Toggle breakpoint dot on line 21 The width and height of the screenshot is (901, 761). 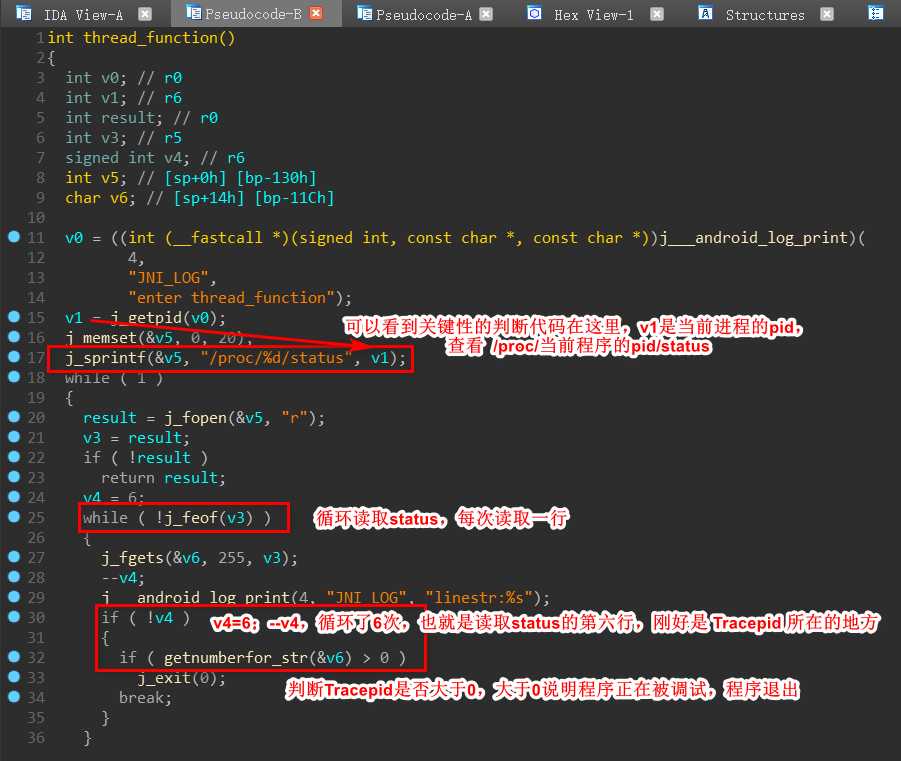(14, 436)
